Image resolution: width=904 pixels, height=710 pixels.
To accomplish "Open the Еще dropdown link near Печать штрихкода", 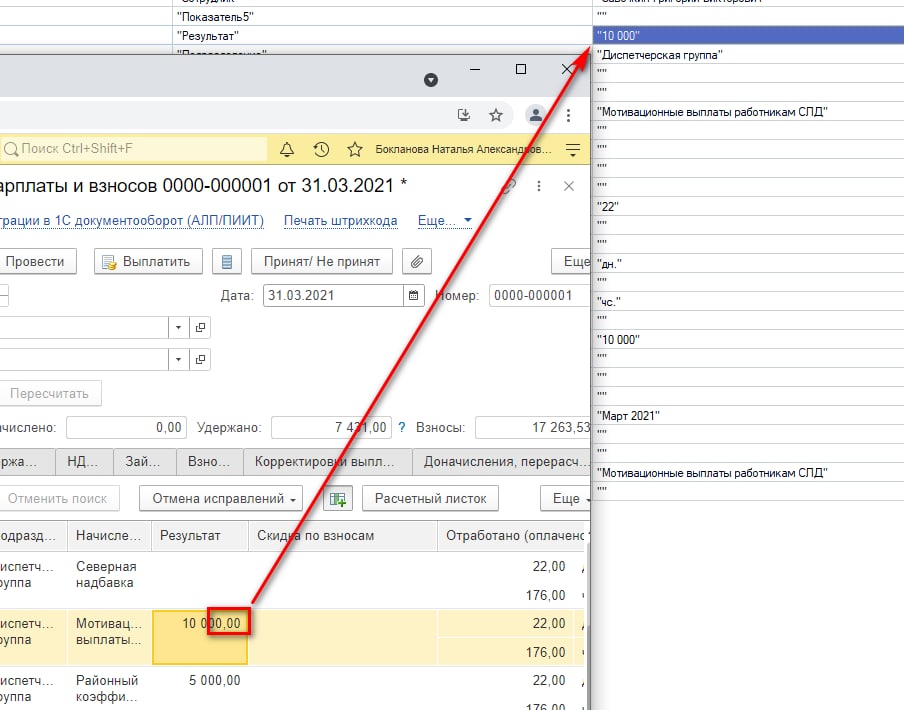I will point(445,221).
